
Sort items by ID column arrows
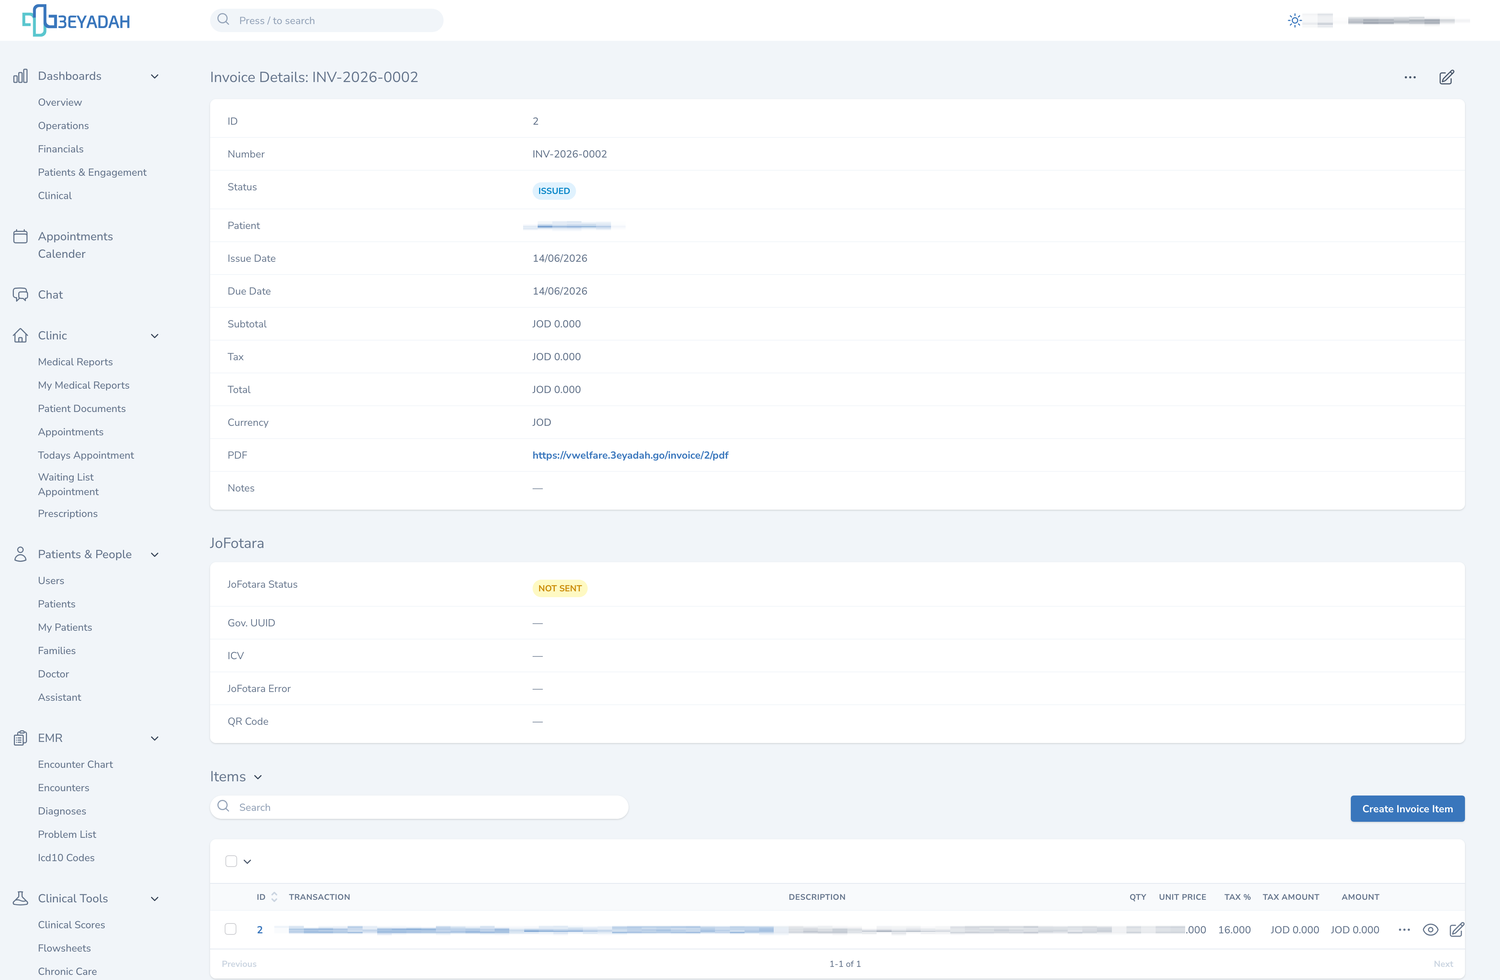[274, 897]
